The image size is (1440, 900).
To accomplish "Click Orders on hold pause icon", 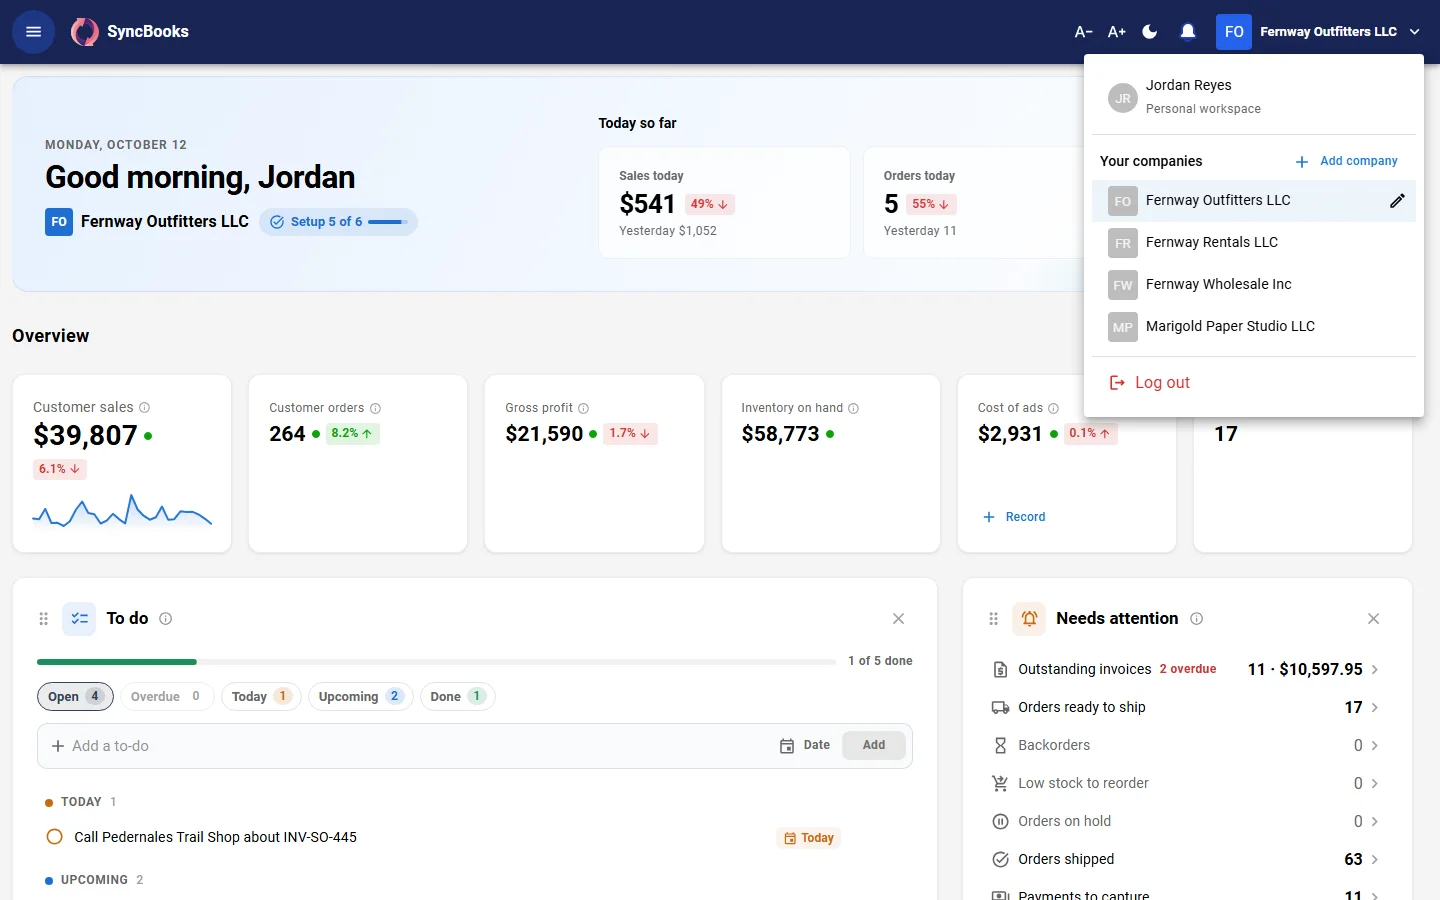I will point(1000,822).
